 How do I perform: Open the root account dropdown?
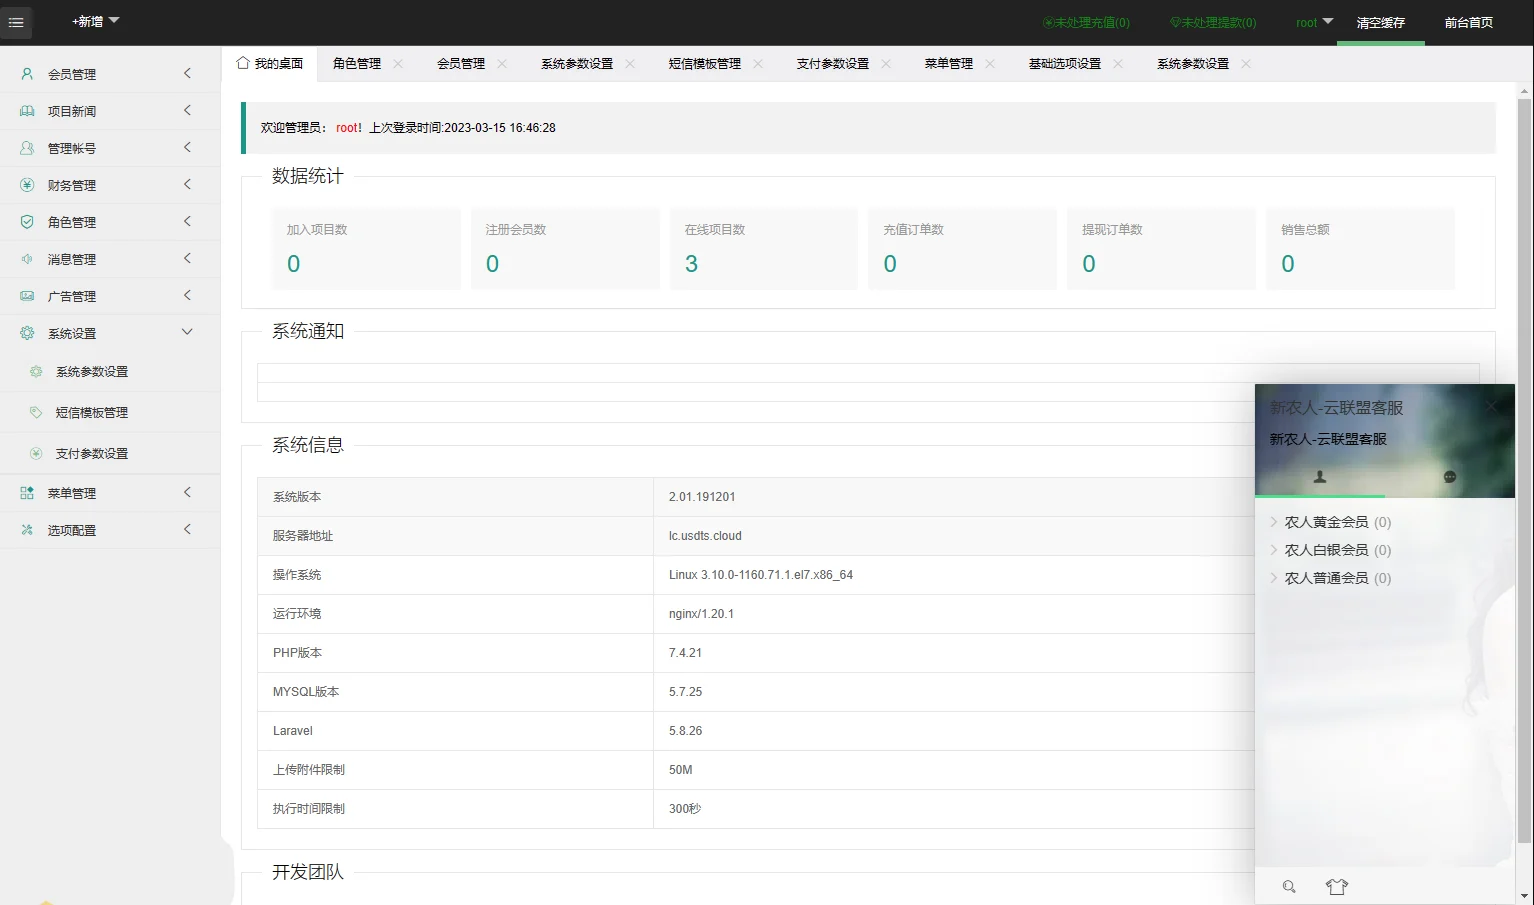(1313, 21)
